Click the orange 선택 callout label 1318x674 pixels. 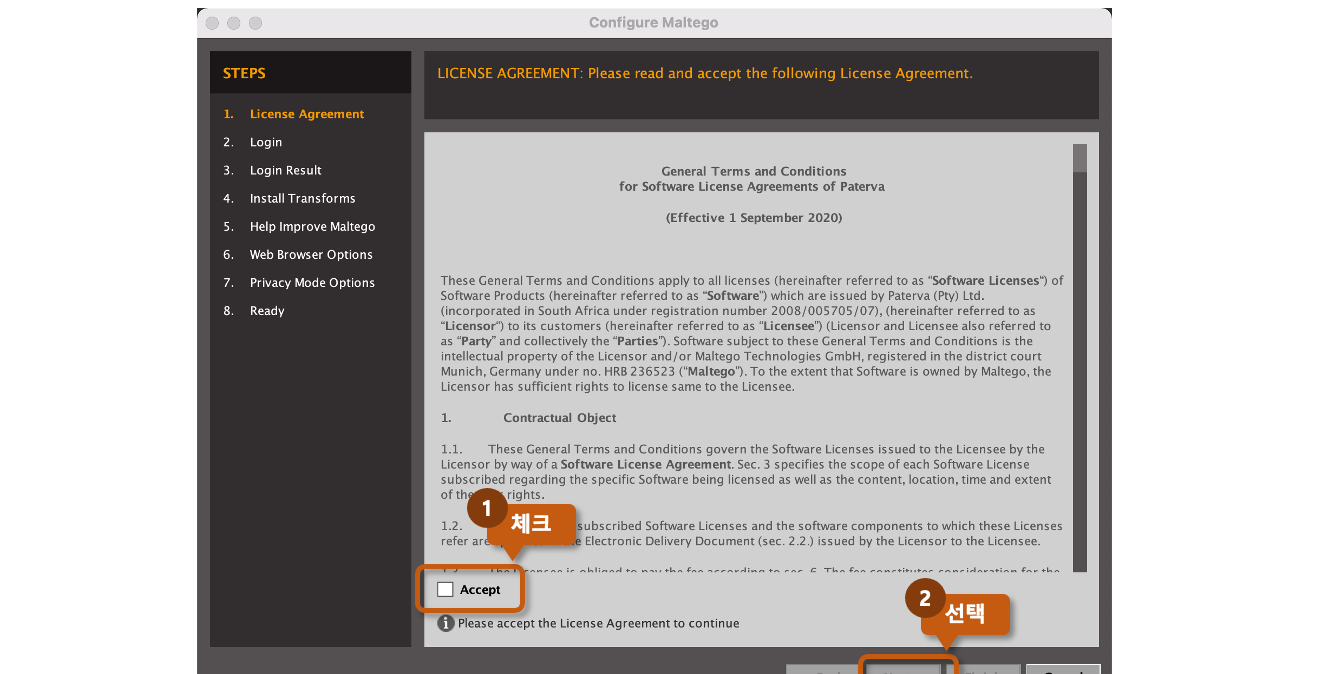coord(965,614)
